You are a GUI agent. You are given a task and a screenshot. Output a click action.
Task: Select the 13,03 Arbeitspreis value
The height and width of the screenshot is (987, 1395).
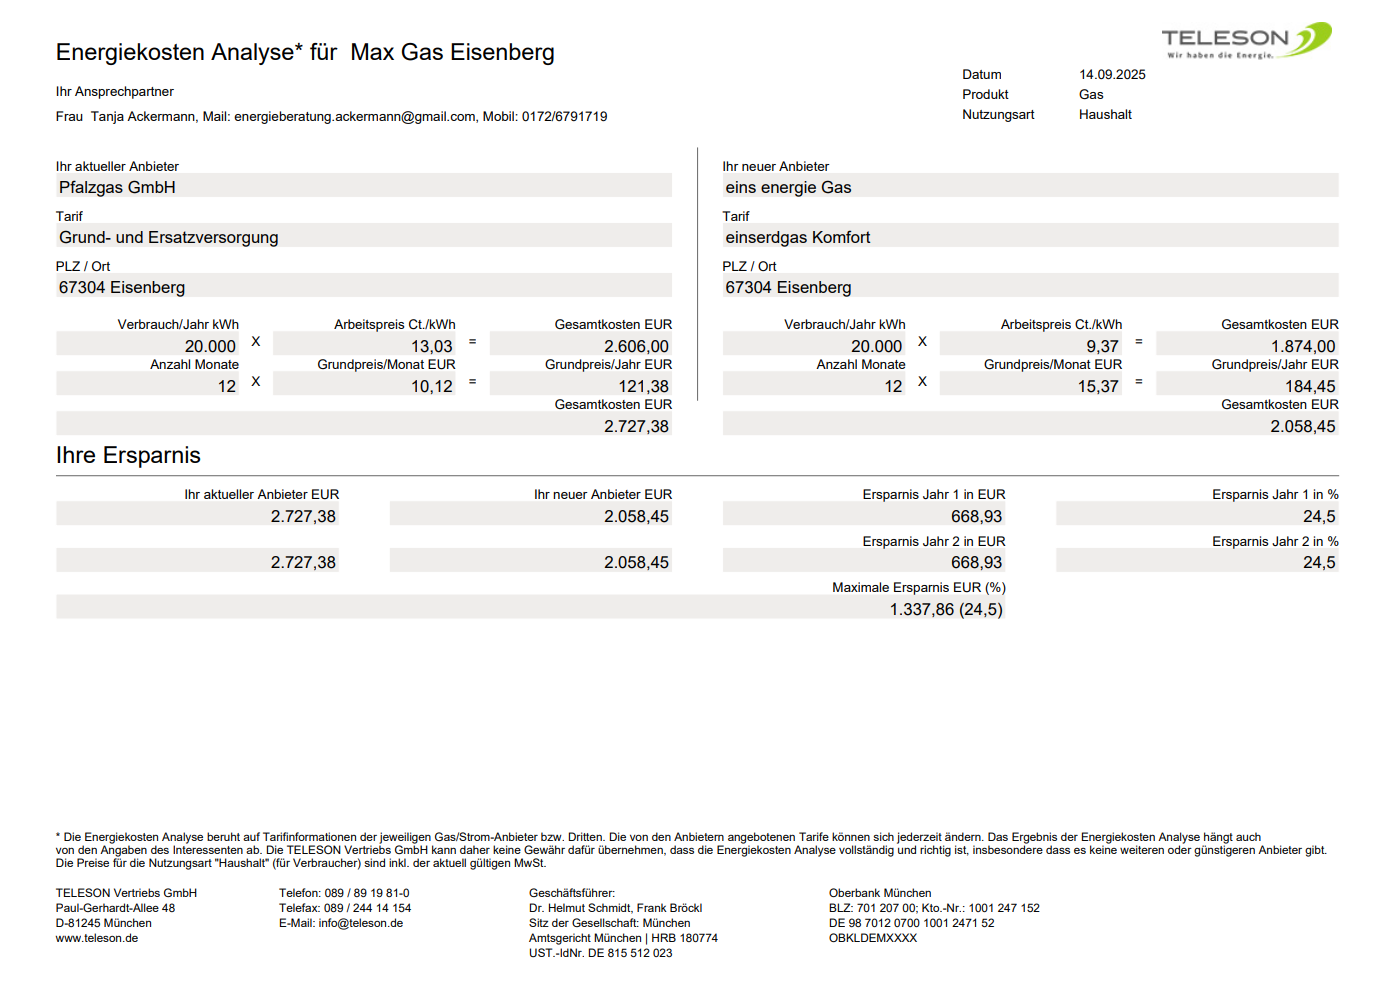click(x=431, y=346)
